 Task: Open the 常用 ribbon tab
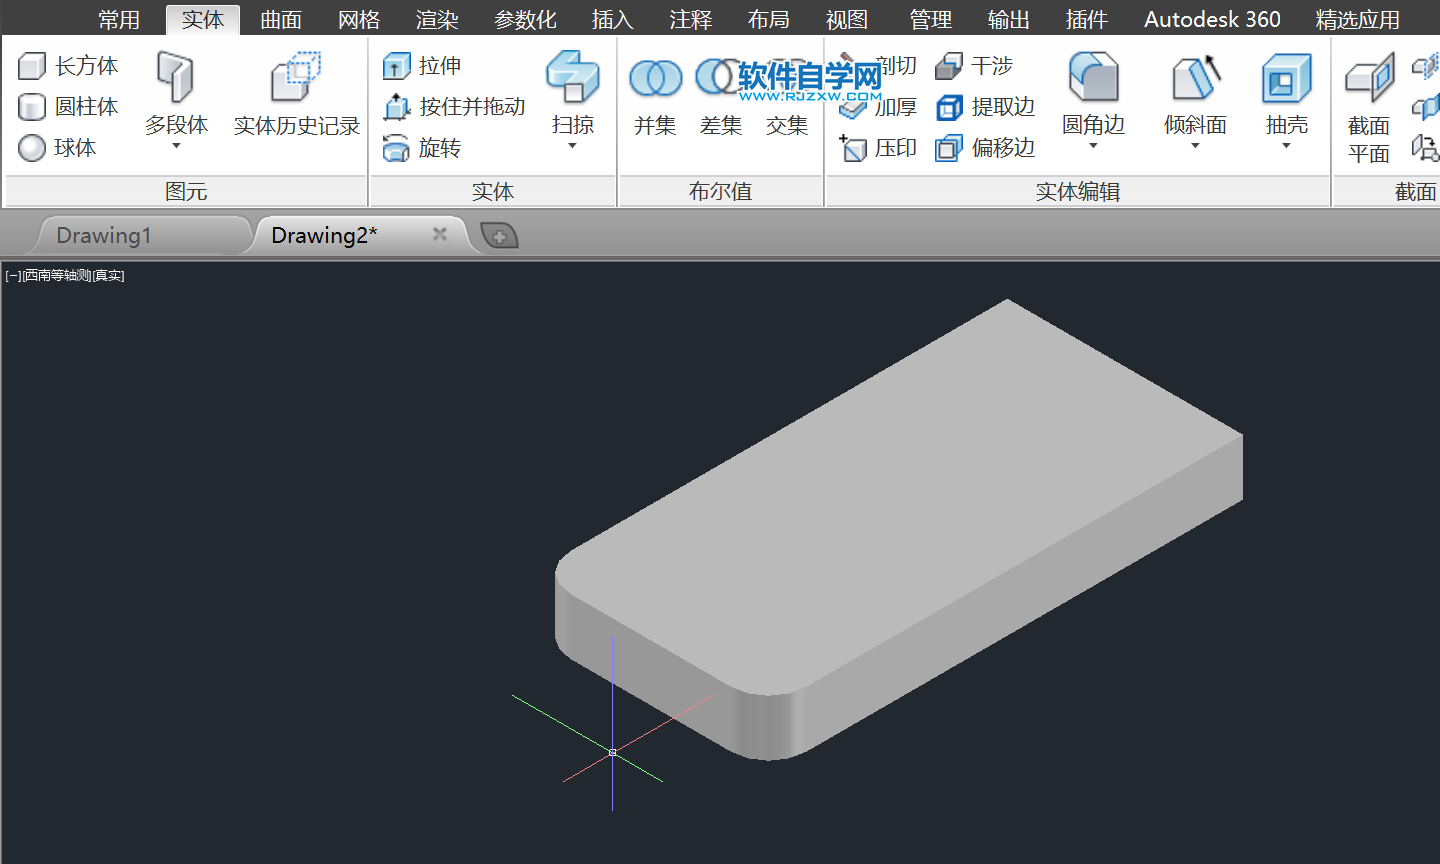119,19
